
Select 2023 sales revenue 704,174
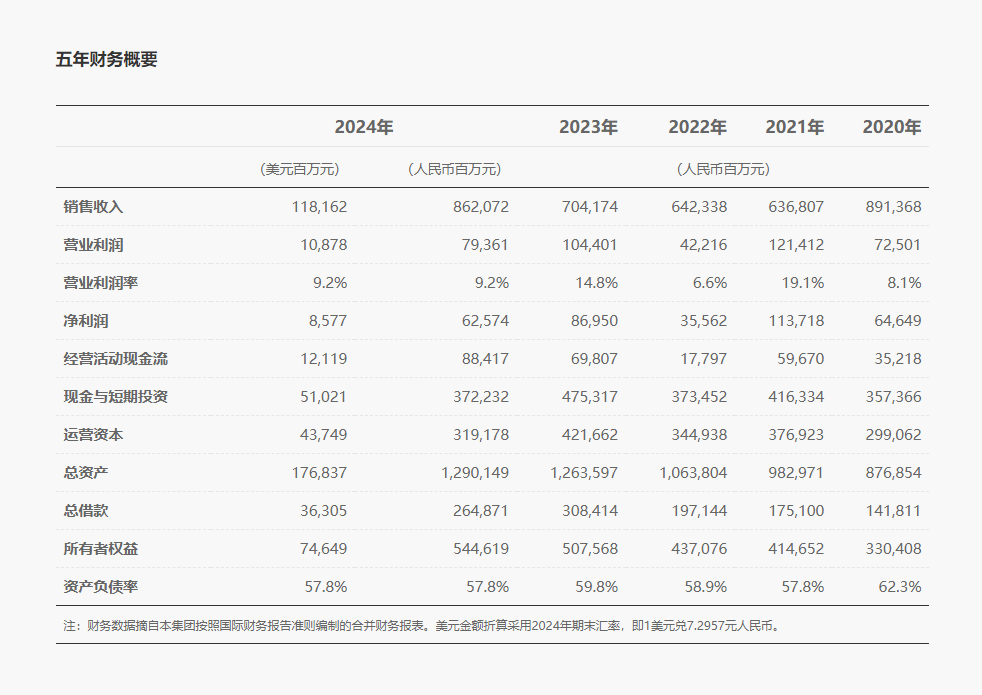click(x=590, y=207)
